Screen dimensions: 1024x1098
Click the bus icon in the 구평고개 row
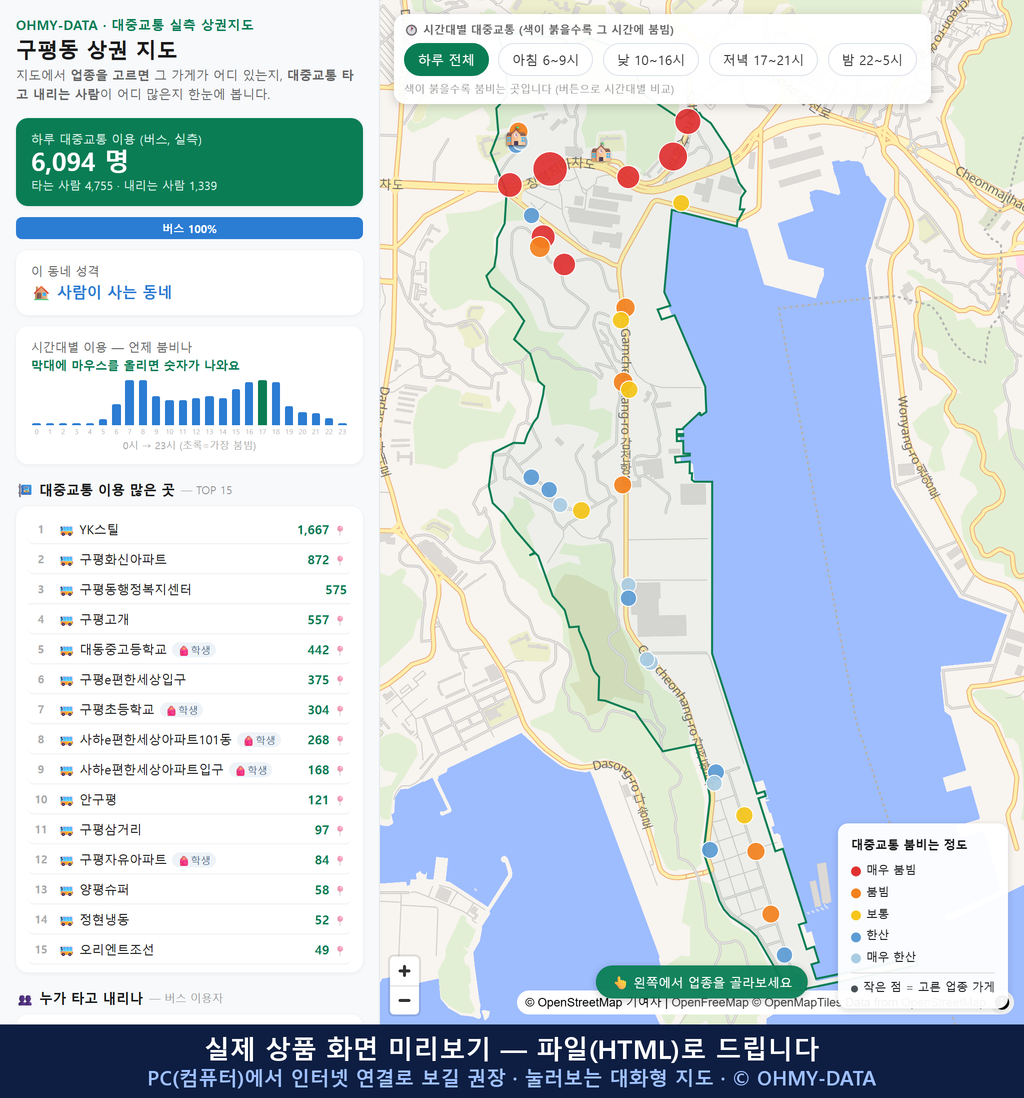(67, 620)
